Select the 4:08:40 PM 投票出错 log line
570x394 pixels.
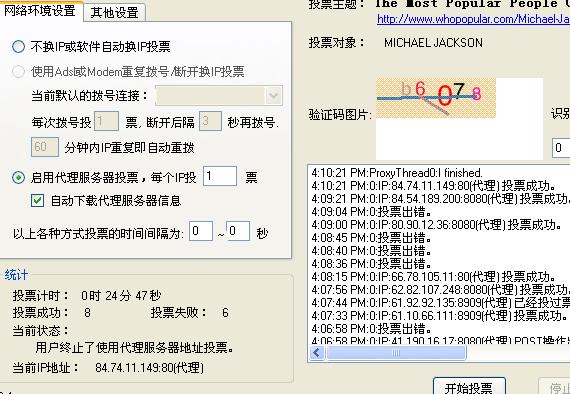[x=372, y=251]
